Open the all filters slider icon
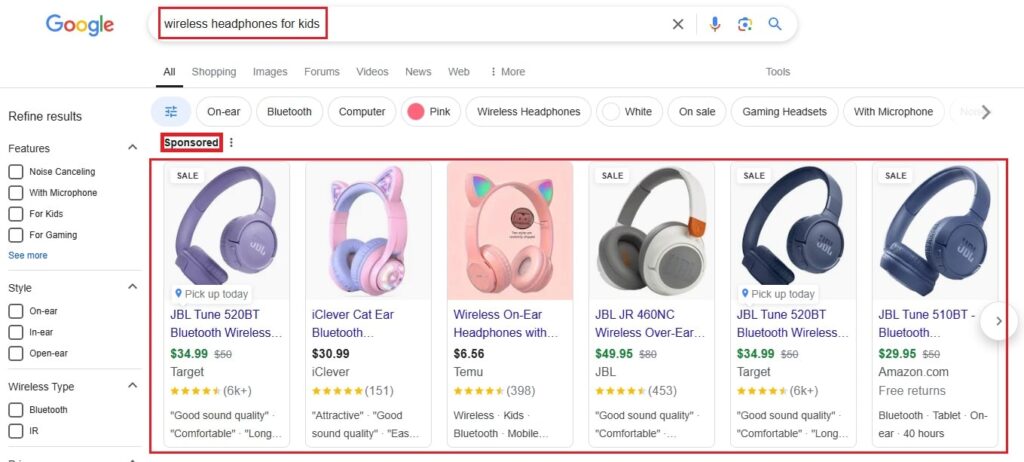Screen dimensions: 1024x462 click(171, 112)
